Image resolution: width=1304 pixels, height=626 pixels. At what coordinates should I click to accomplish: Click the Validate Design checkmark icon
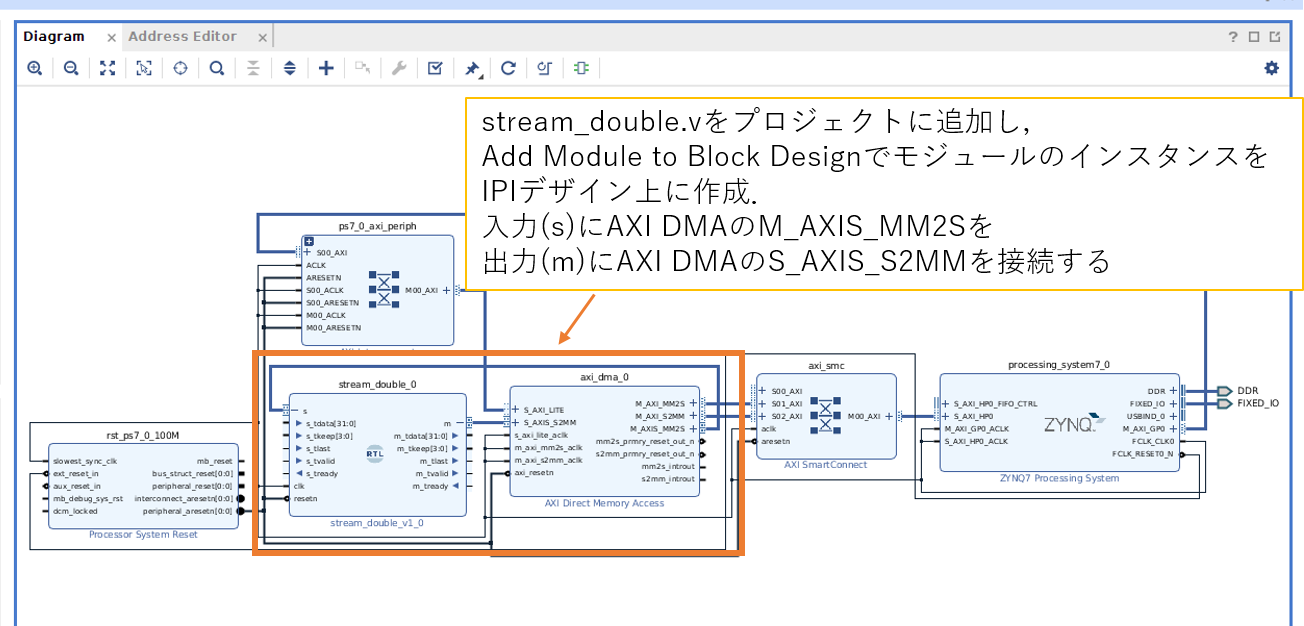435,68
